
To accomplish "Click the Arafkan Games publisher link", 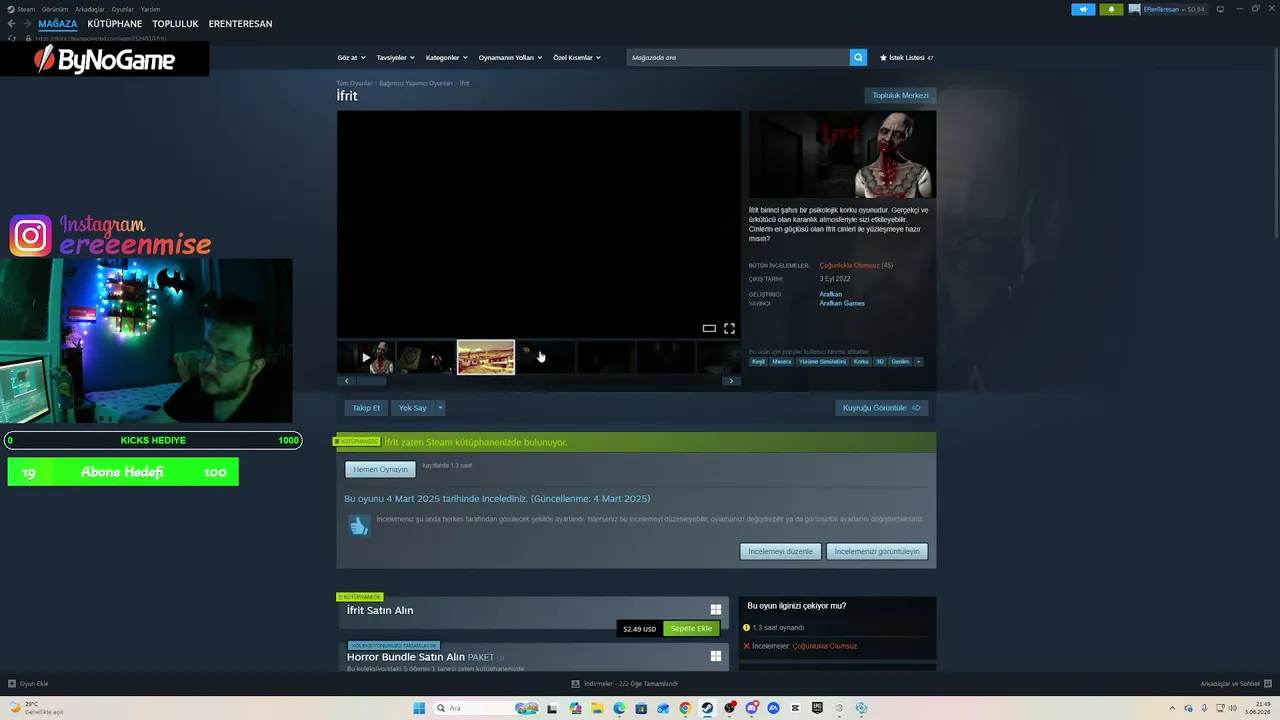I will pos(842,303).
